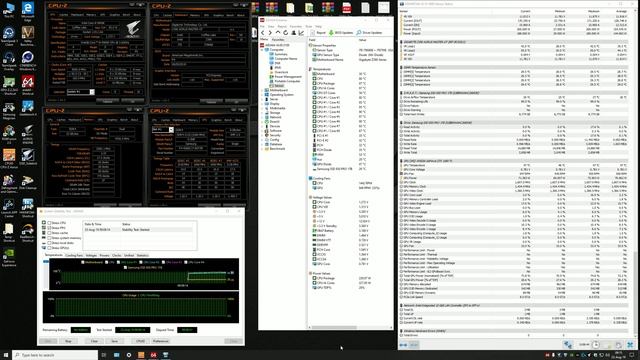Open the File menu in AIDA64
Viewport: 640px width, 360px height.
[x=262, y=26]
